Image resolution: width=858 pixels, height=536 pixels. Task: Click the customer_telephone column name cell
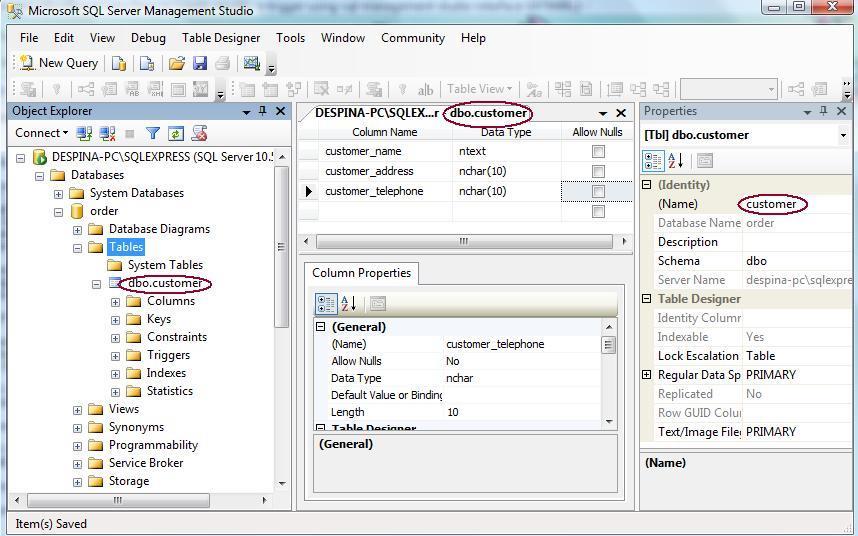coord(385,191)
